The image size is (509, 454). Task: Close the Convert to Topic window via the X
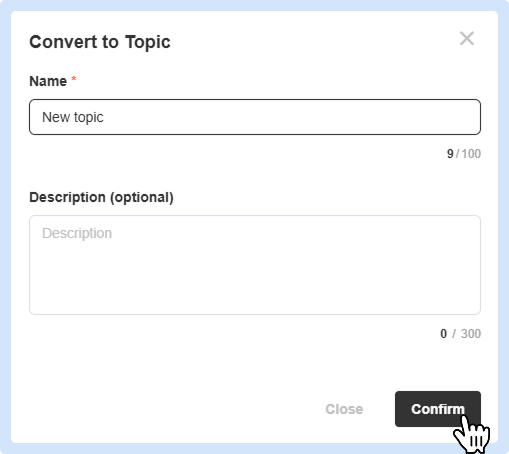[x=467, y=38]
